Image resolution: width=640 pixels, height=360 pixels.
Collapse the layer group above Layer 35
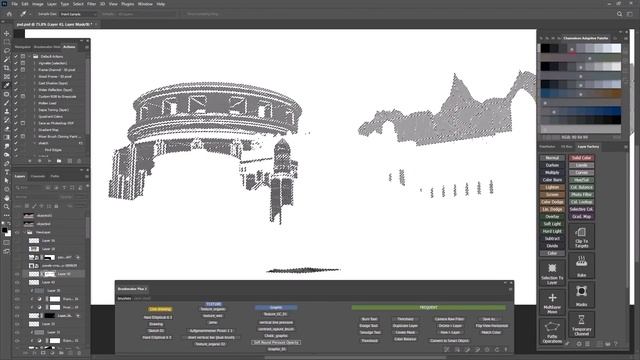(x=24, y=232)
